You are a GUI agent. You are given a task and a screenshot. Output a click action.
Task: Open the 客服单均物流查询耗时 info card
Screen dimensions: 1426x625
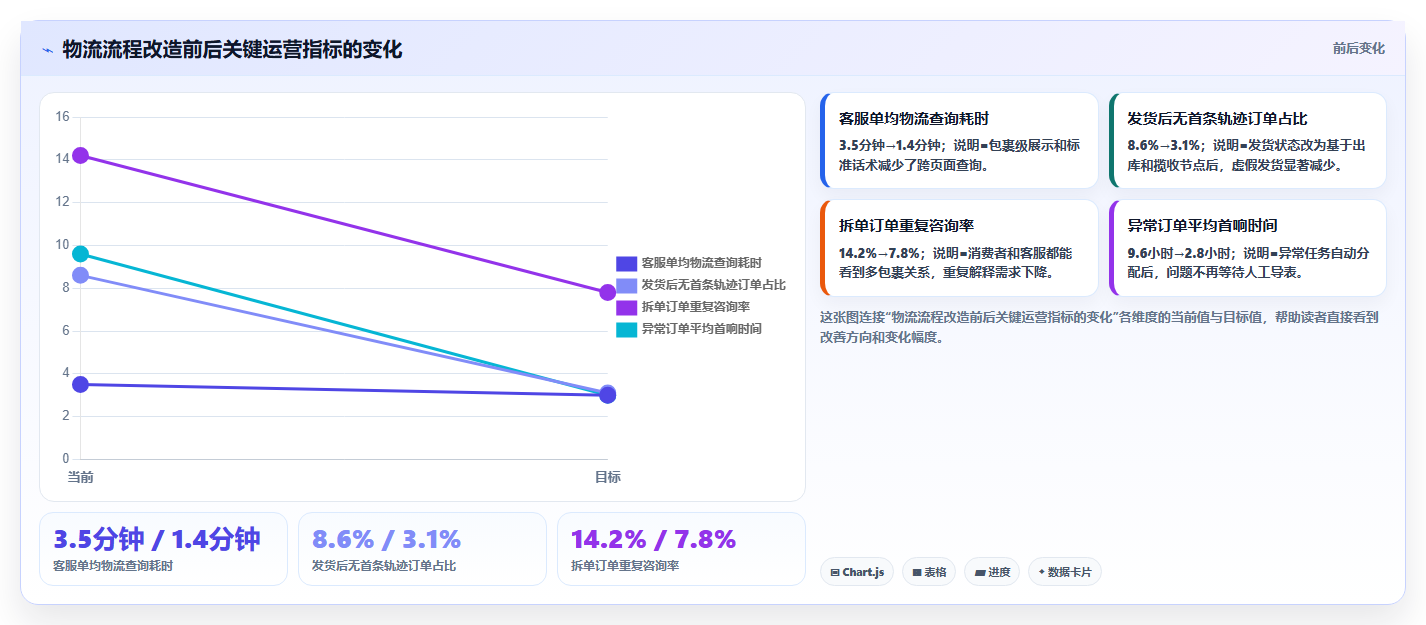[959, 141]
